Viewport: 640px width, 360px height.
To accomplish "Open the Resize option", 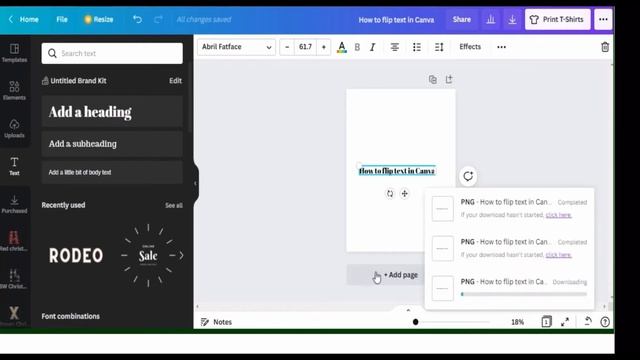I will click(x=98, y=19).
